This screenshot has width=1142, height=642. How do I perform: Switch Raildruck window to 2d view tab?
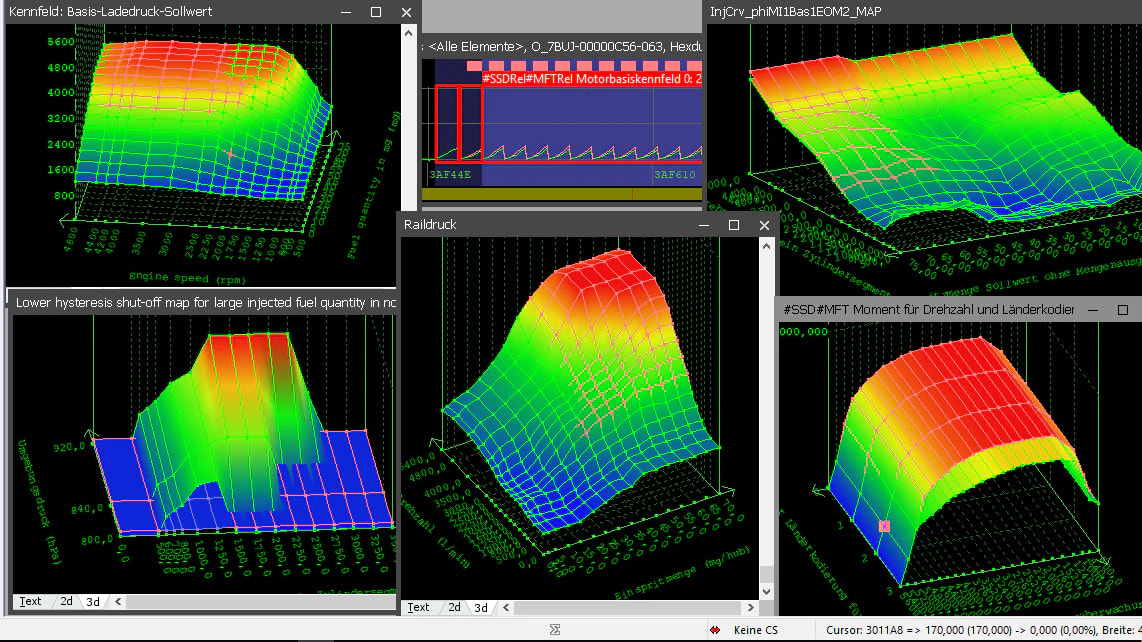pyautogui.click(x=454, y=607)
